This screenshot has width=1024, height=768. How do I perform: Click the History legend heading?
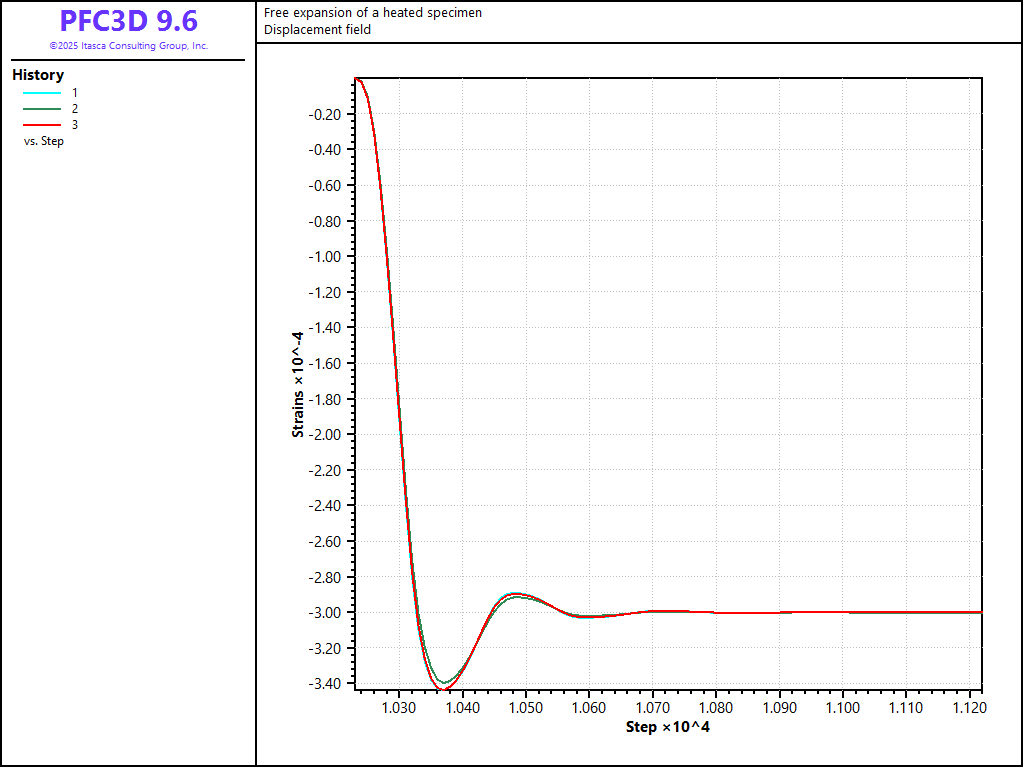coord(38,75)
